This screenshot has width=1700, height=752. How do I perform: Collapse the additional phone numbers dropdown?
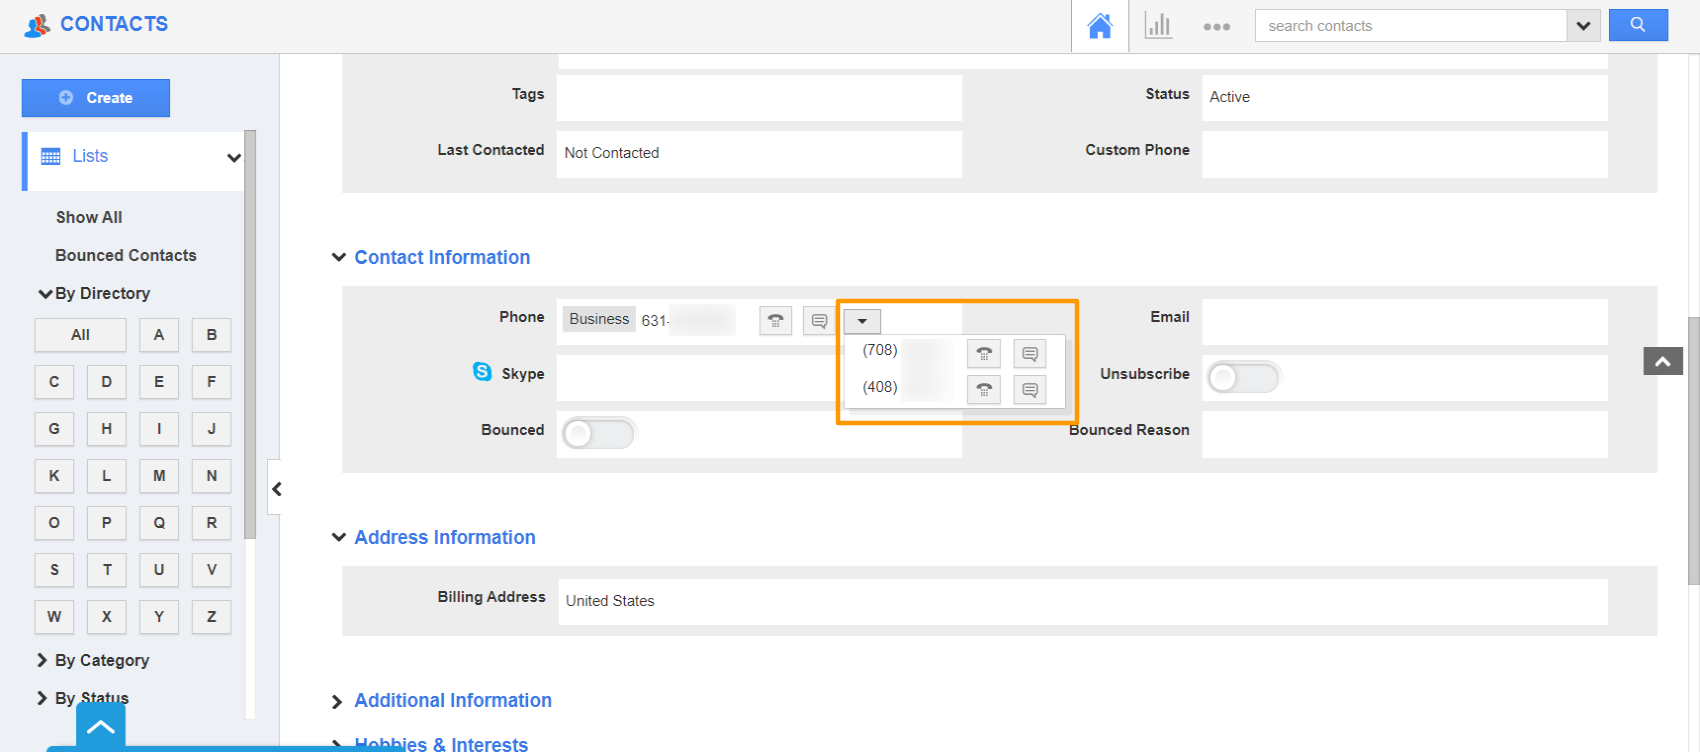[862, 321]
